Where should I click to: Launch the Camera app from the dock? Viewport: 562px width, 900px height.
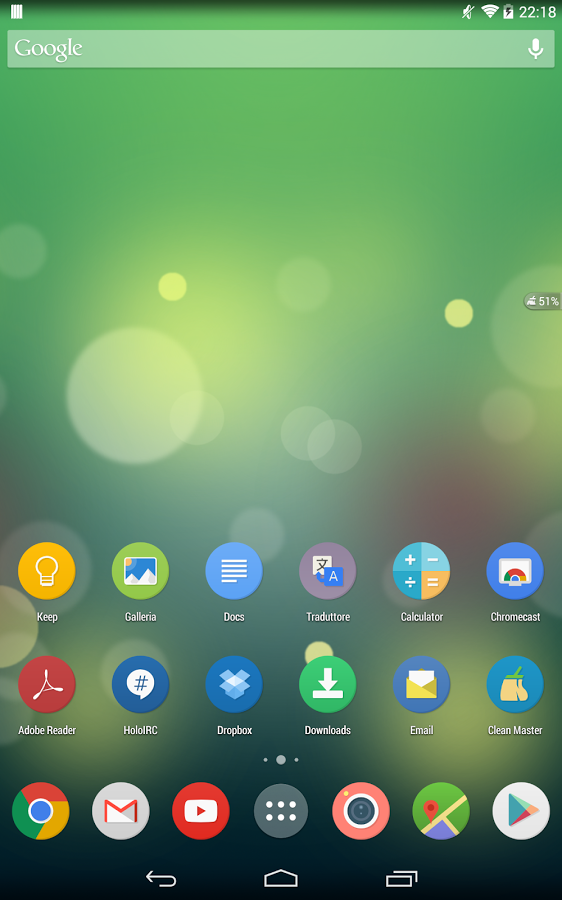click(x=361, y=811)
